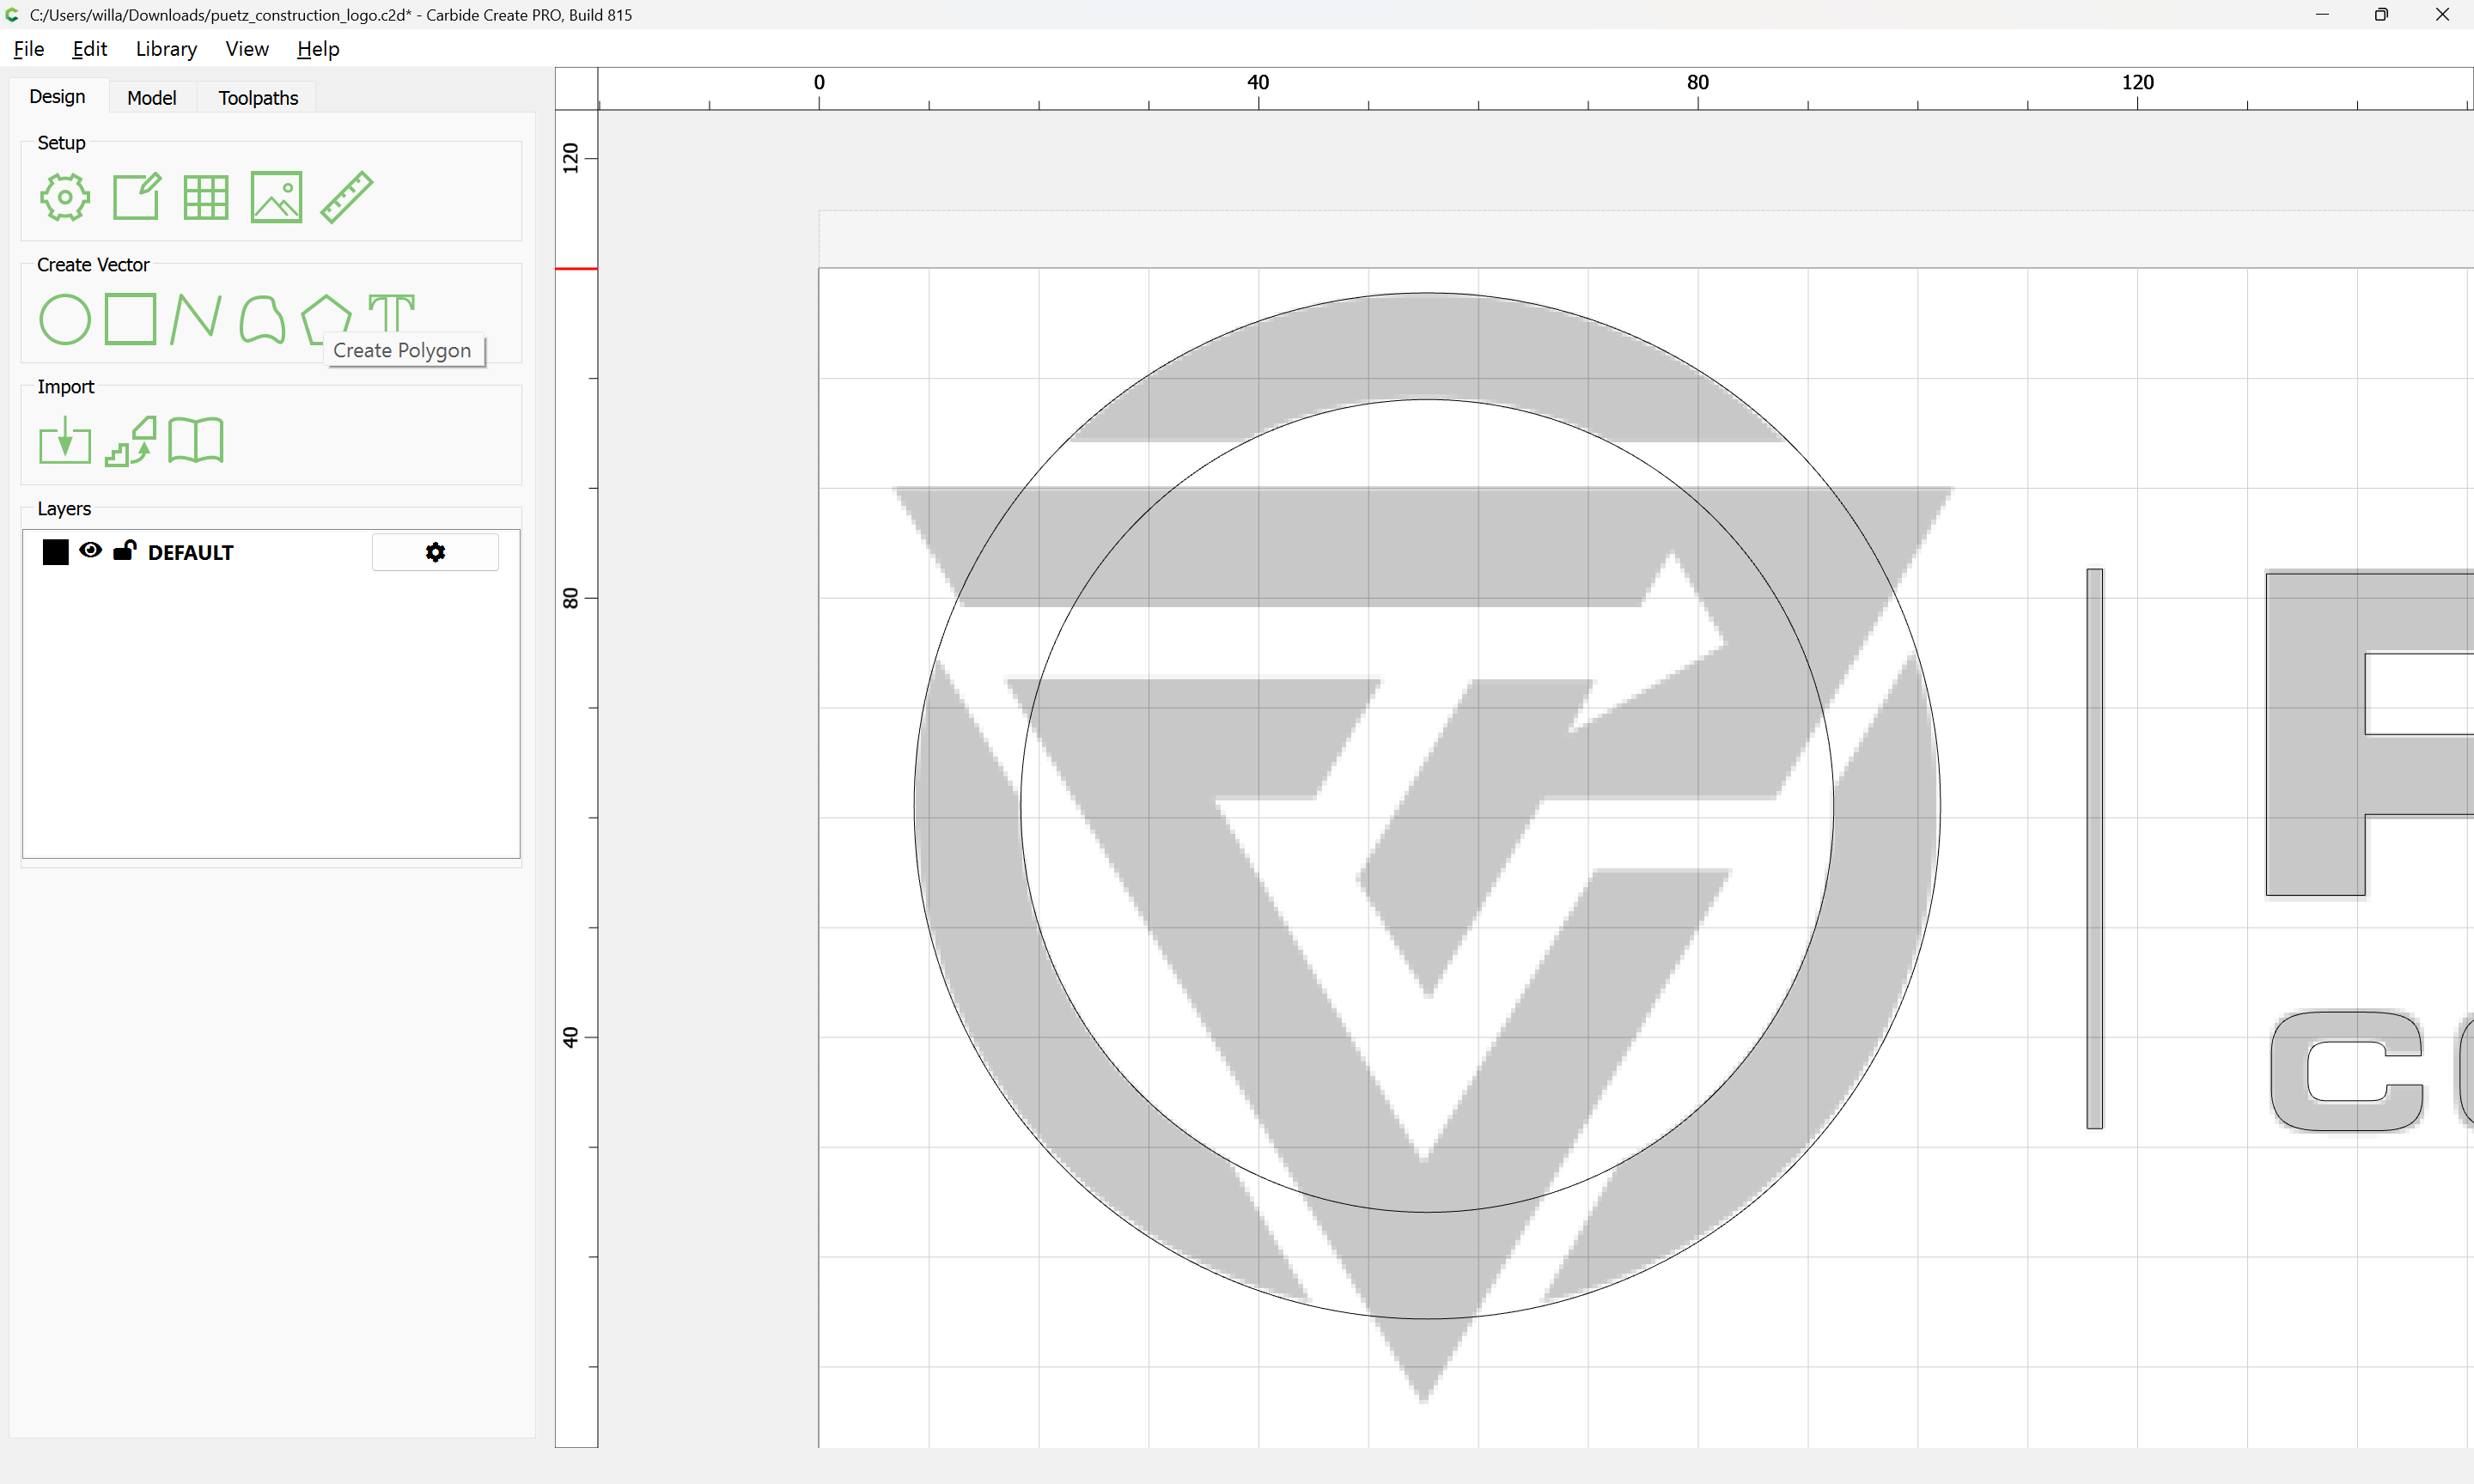Select the Create Rectangle tool
Screen dimensions: 2474x1484
point(131,319)
